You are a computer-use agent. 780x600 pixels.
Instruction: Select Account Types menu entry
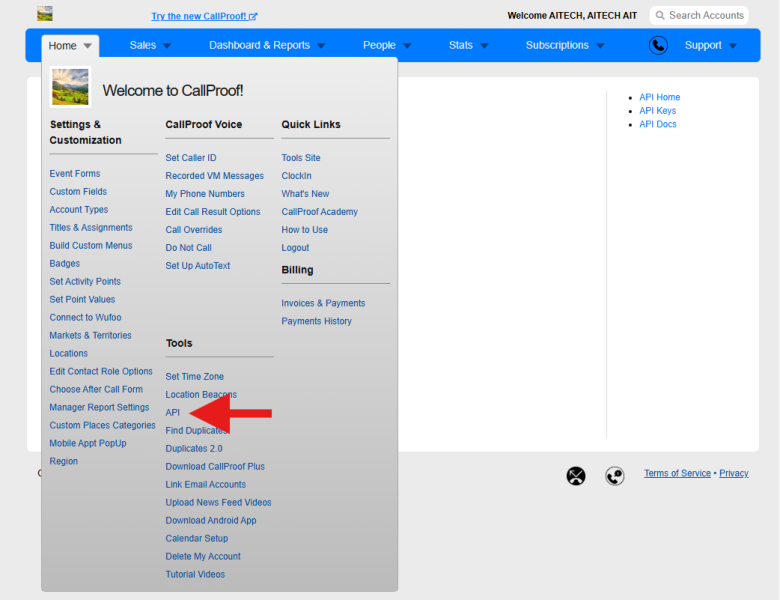click(x=79, y=209)
